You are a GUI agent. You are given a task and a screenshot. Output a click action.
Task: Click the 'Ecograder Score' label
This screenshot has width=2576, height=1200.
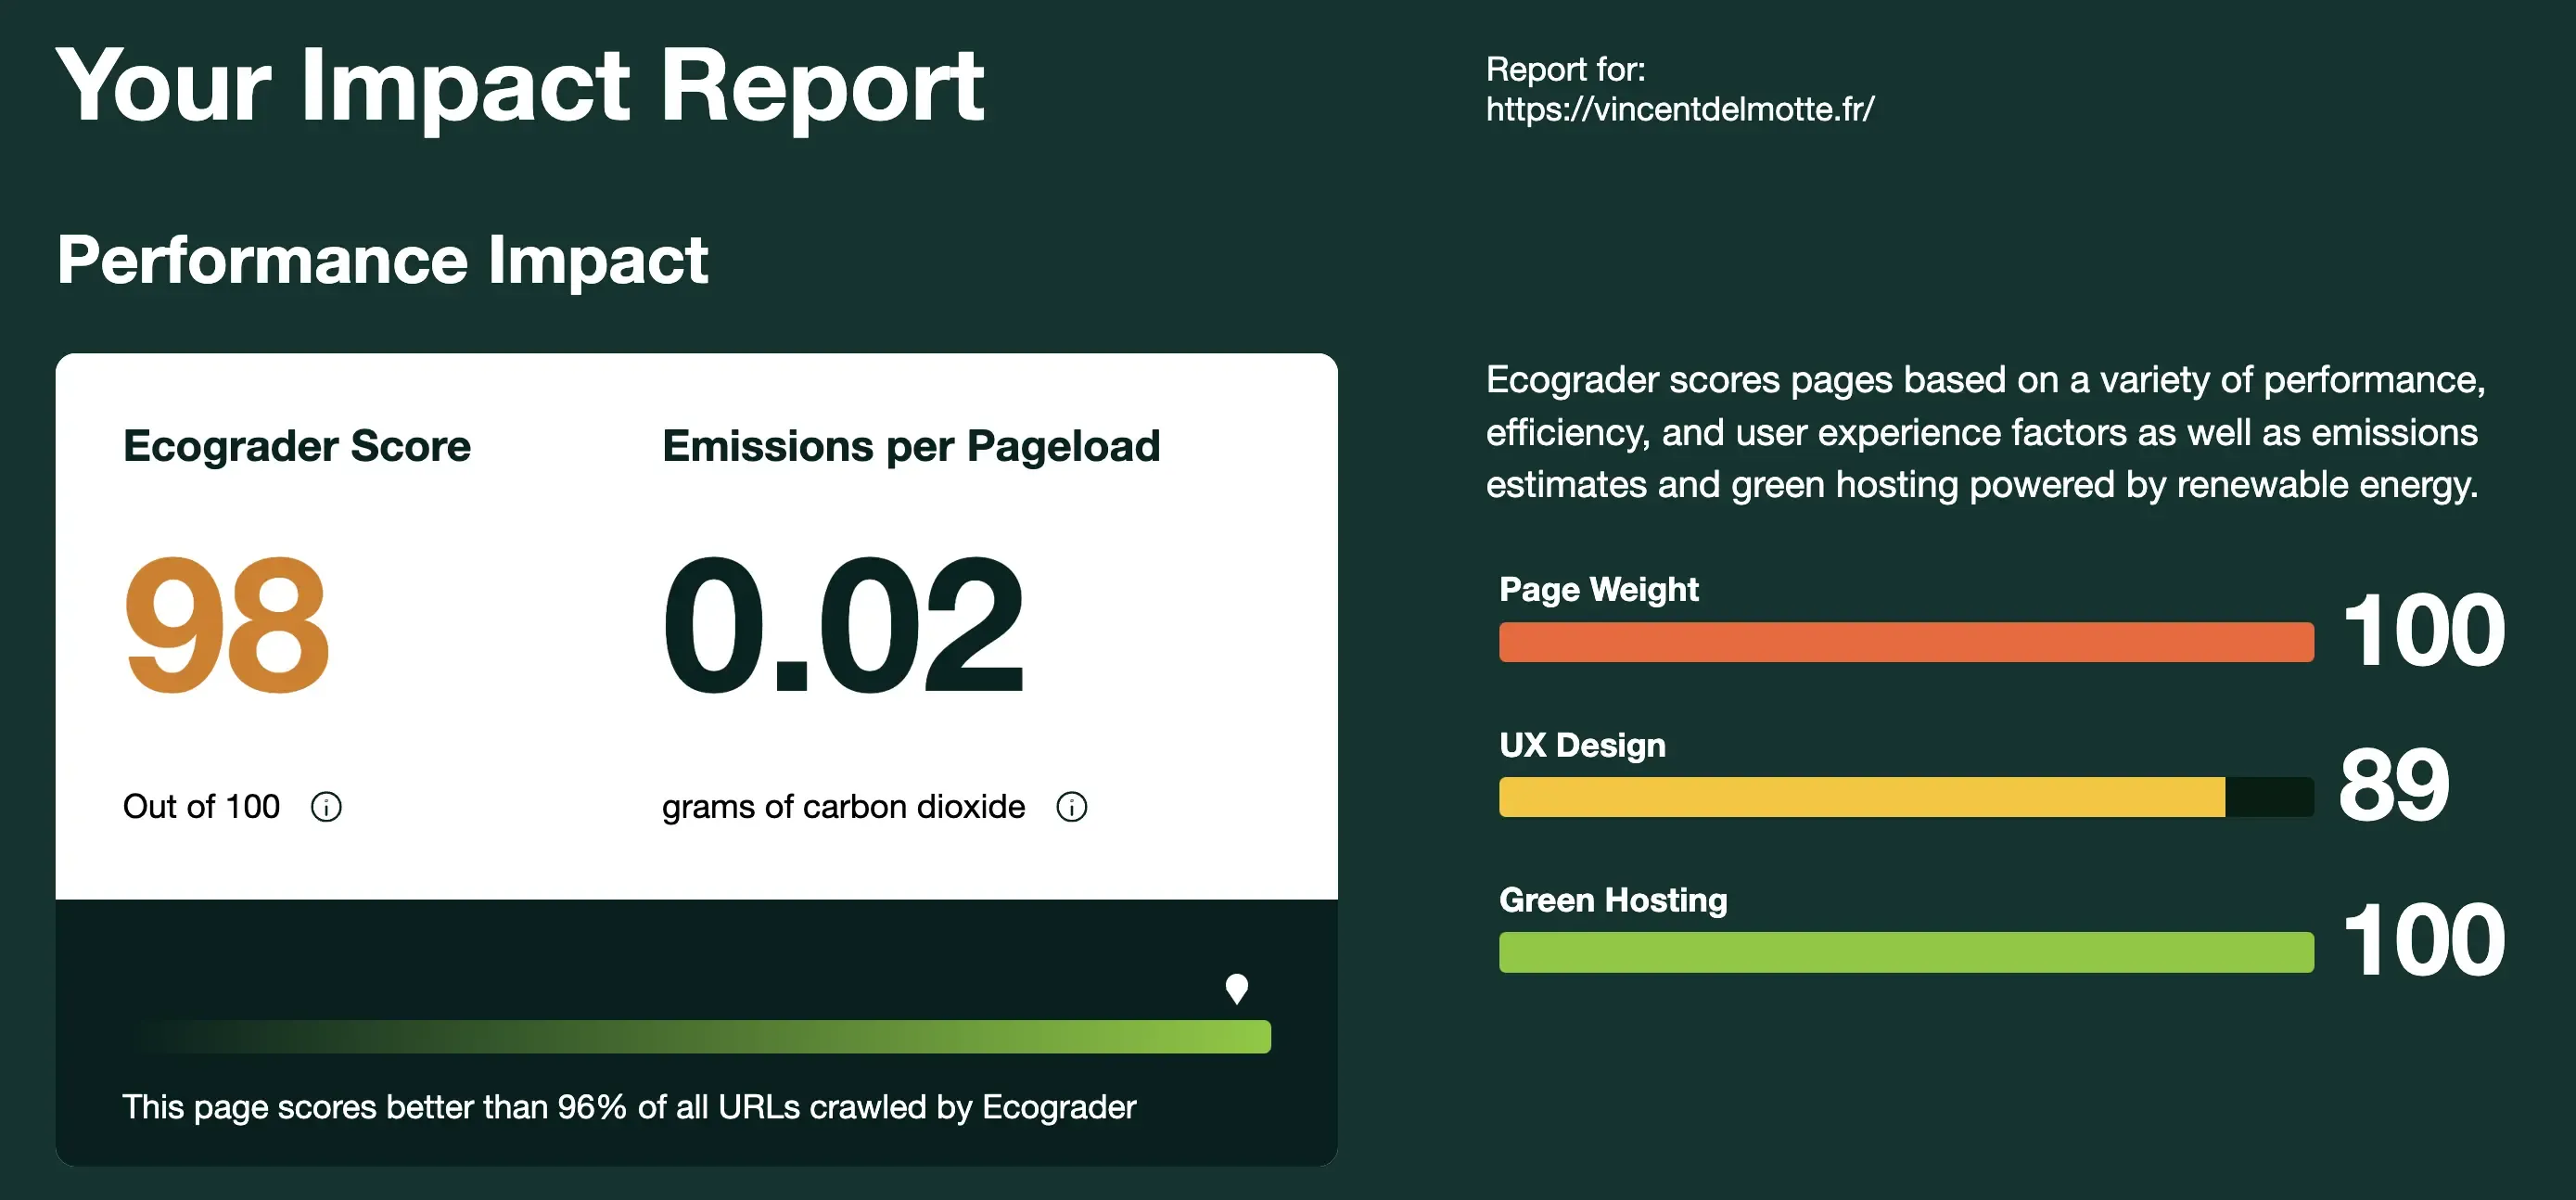click(297, 446)
